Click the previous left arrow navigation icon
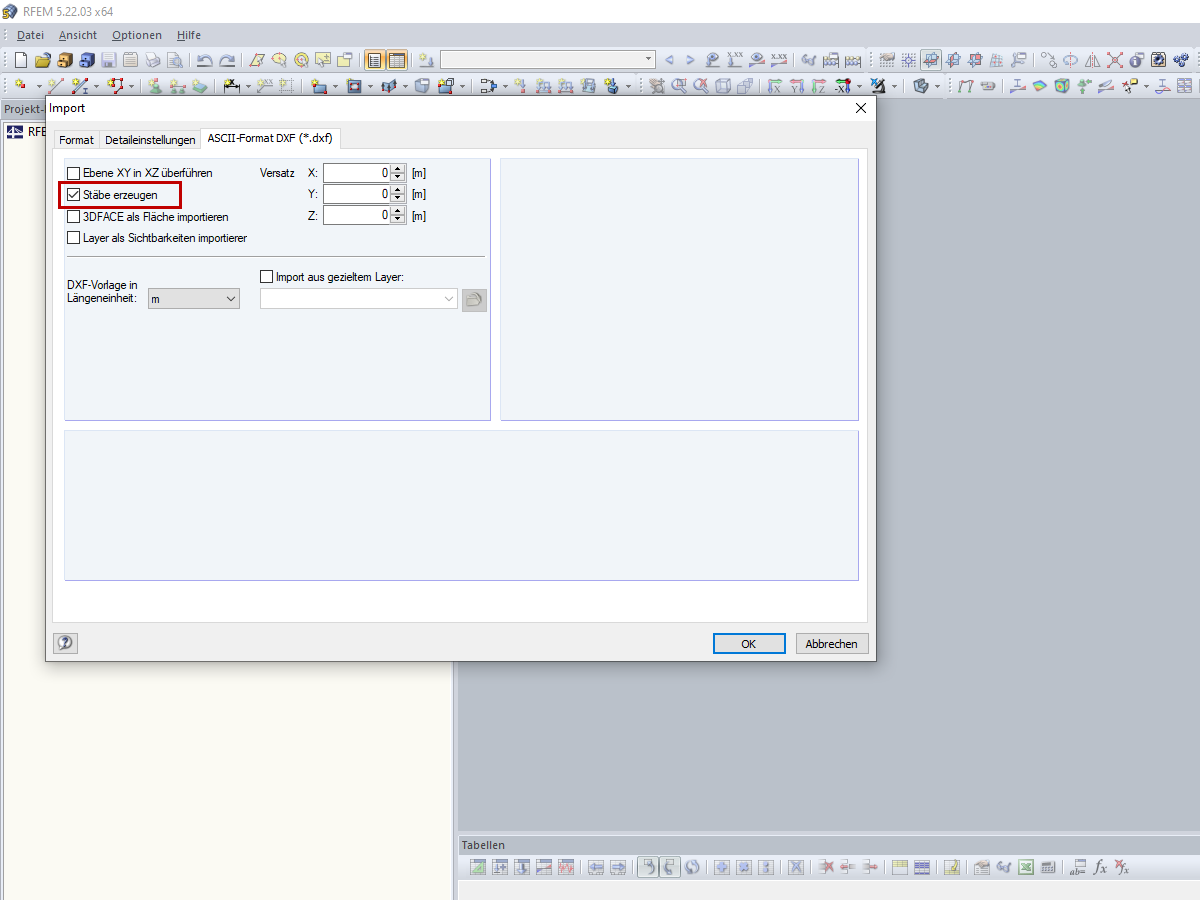The height and width of the screenshot is (900, 1200). click(670, 60)
